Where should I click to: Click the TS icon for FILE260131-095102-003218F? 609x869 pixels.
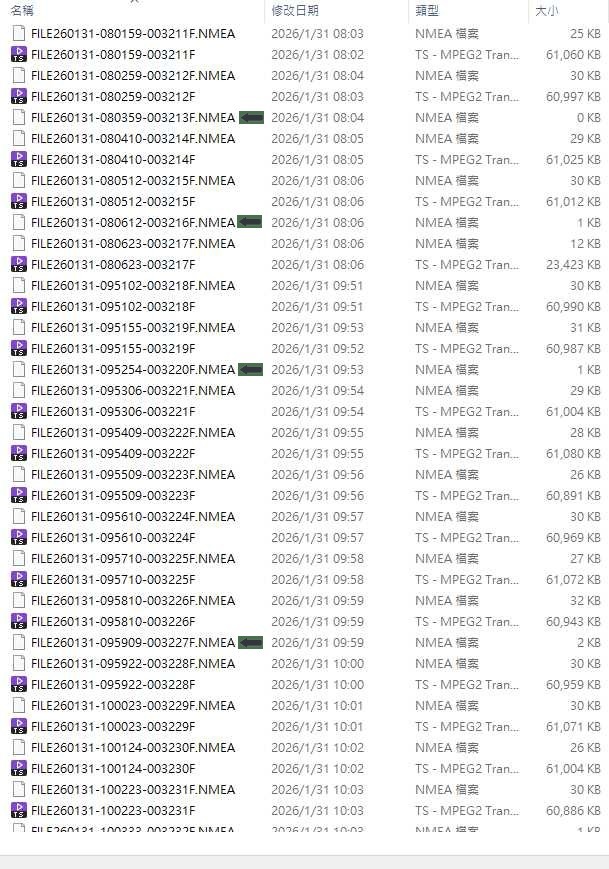click(19, 306)
